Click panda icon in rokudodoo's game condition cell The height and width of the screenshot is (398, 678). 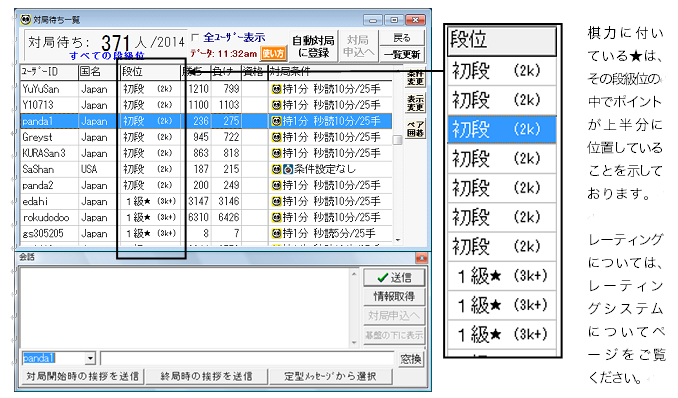276,217
